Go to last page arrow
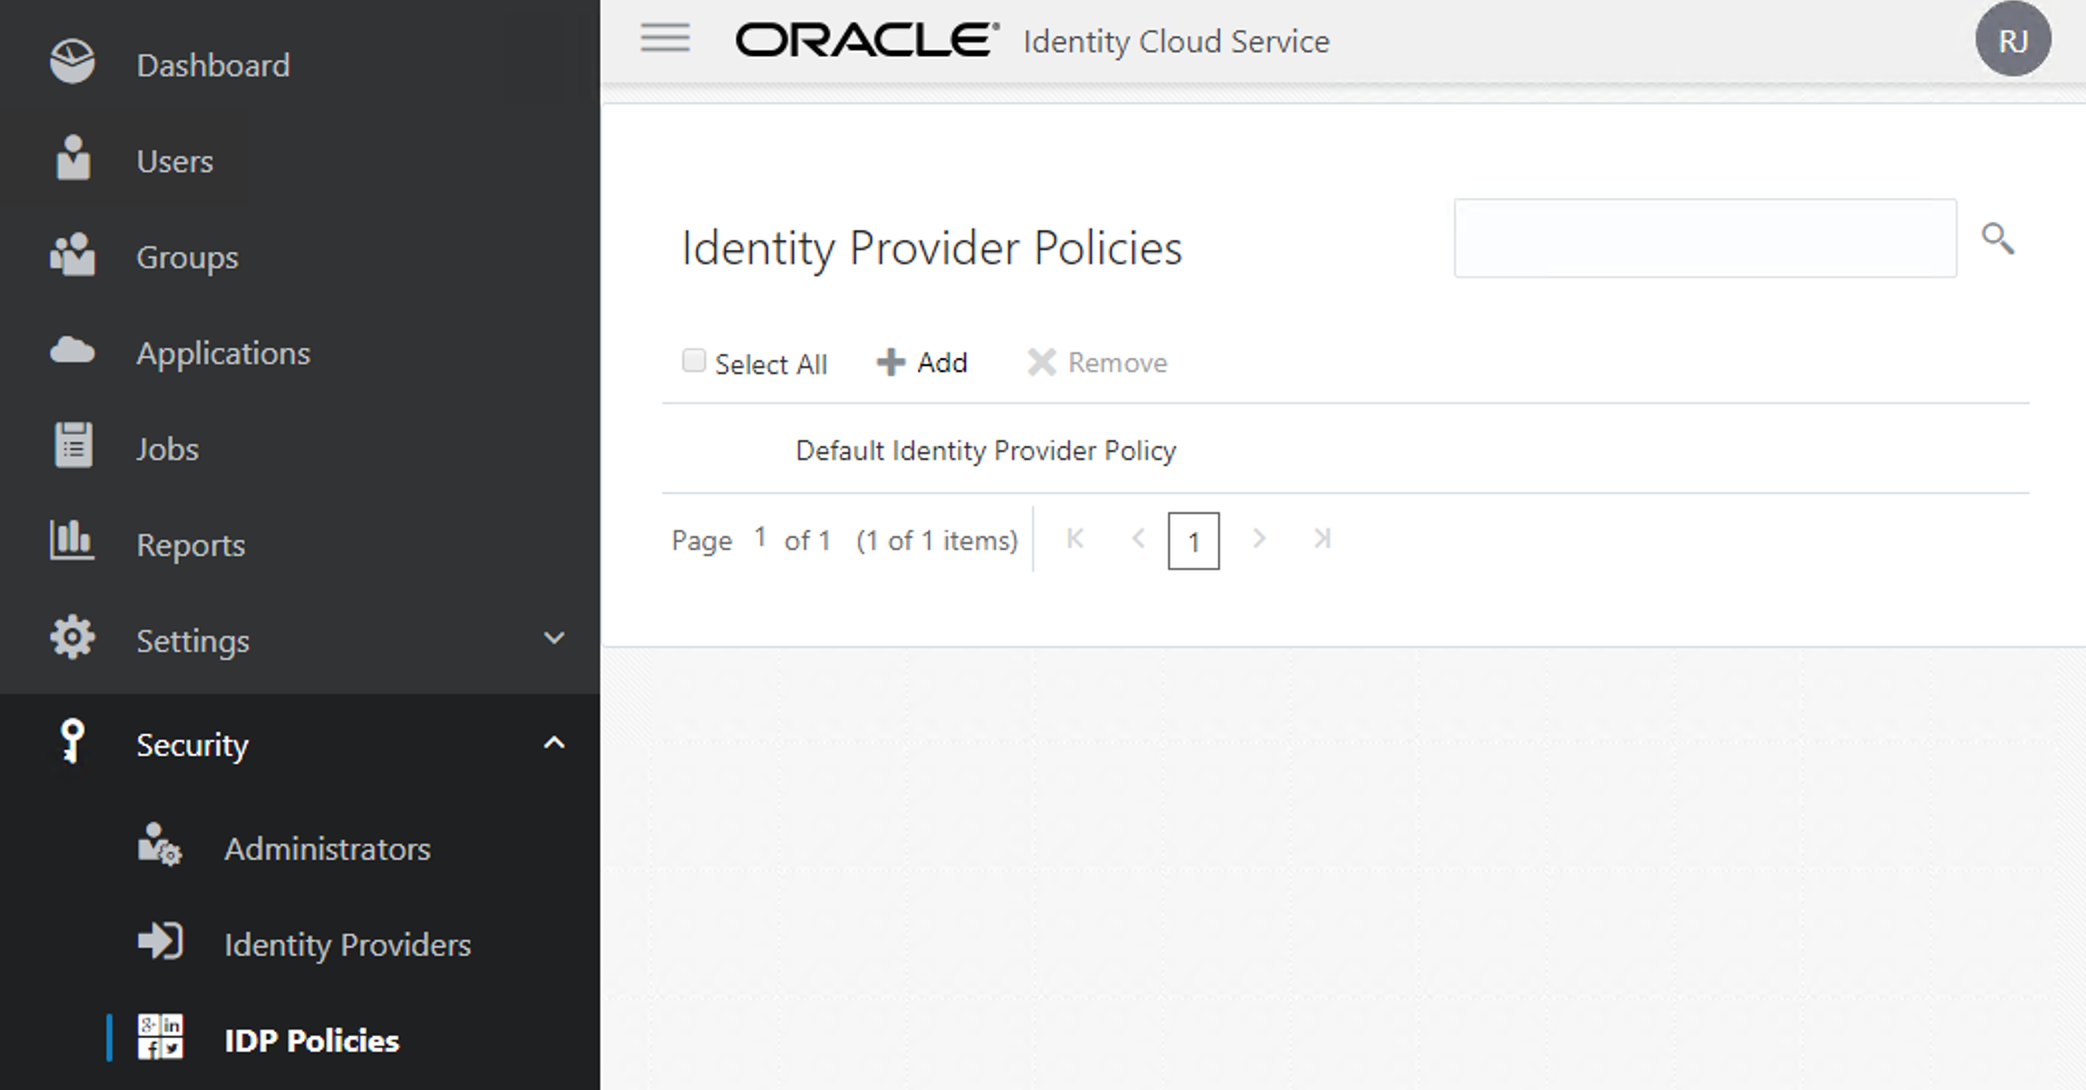The image size is (2086, 1090). click(x=1322, y=539)
